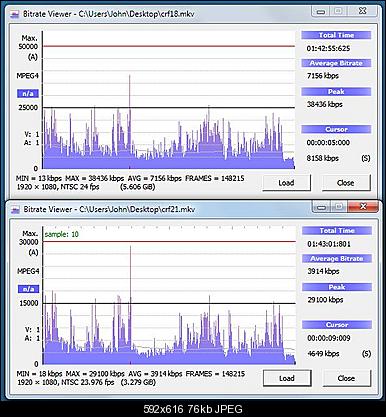
Task: Click Close button in crf18.mkv window
Action: coord(346,183)
